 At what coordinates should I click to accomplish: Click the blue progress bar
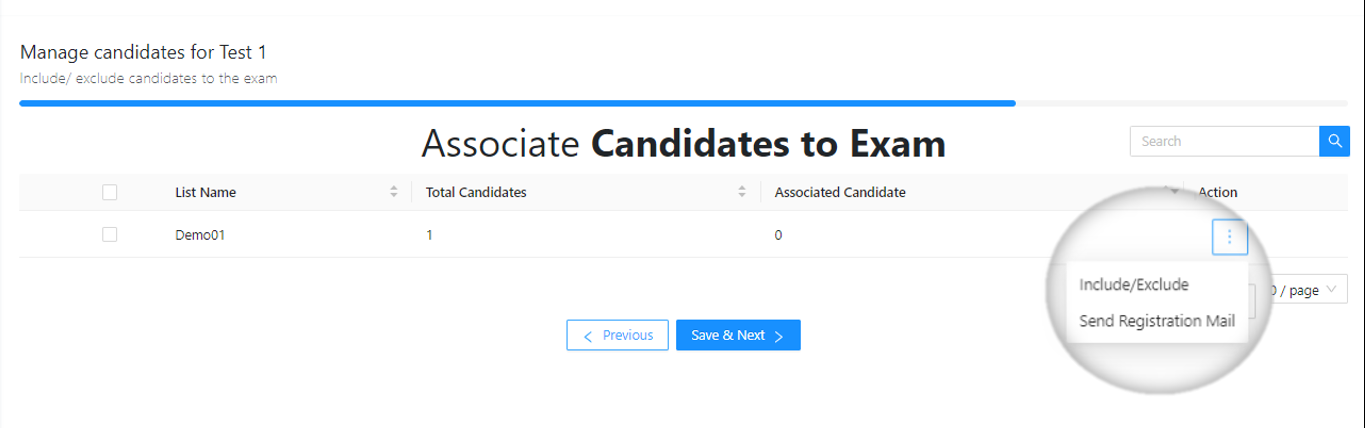[x=517, y=102]
